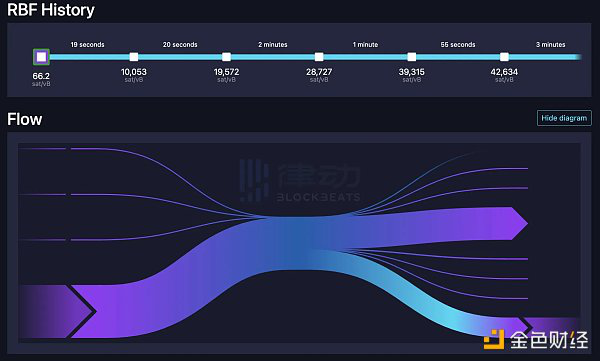Screen dimensions: 600x361
Task: Choose the 39,315 sat/vB timeline square
Action: (412, 57)
